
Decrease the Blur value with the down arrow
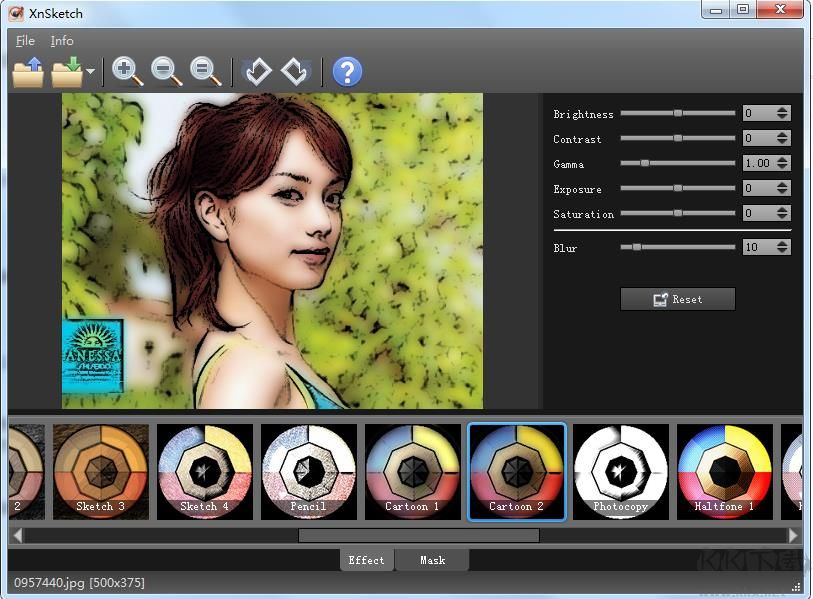pyautogui.click(x=782, y=251)
